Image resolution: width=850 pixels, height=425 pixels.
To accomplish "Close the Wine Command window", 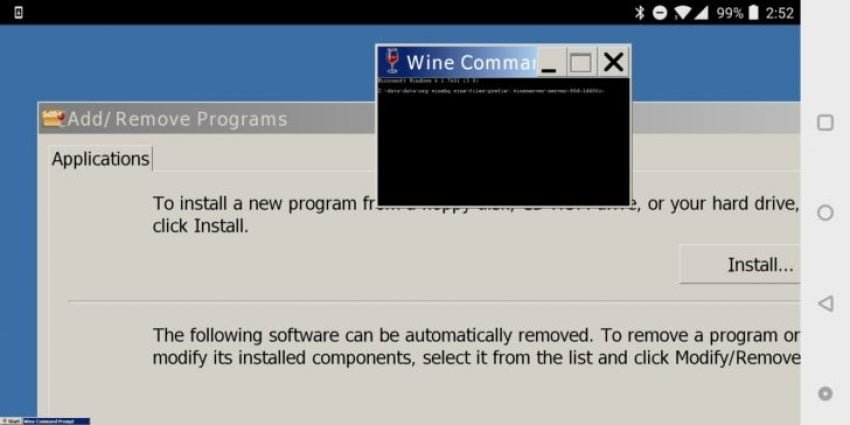I will 613,62.
